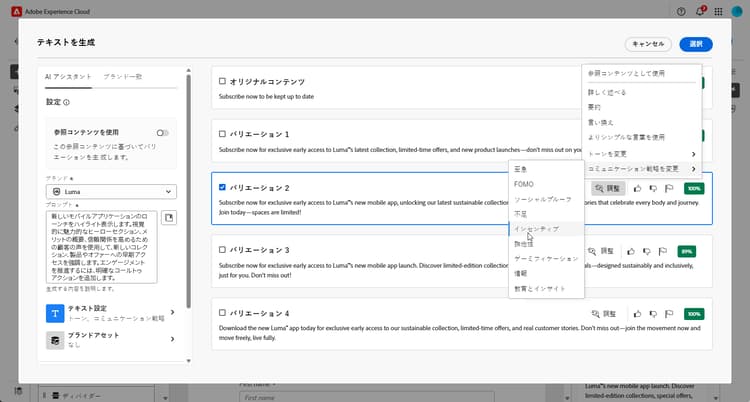Click 調整 button on バリエーション 4
Viewport: 750px width, 402px height.
(604, 314)
